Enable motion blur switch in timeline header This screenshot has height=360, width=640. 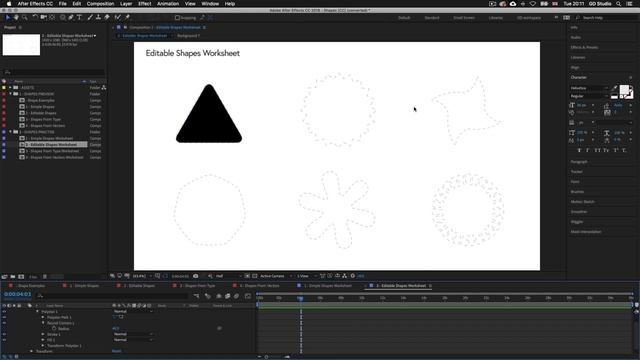tap(236, 296)
